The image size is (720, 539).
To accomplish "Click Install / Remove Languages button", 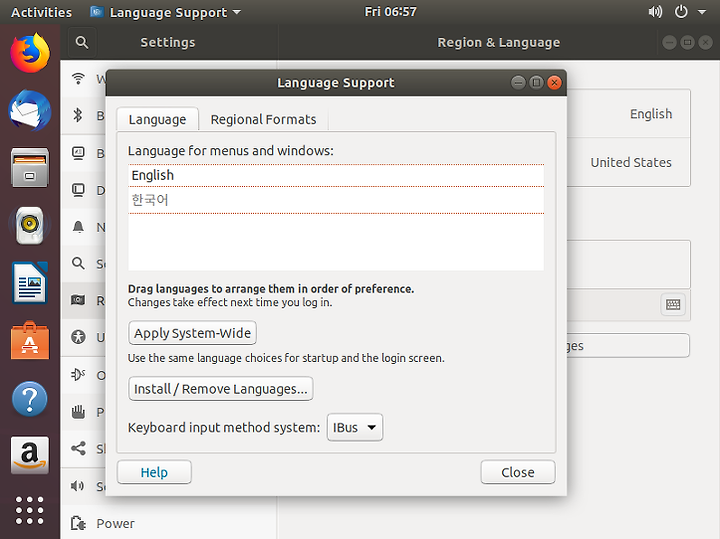I will pyautogui.click(x=221, y=389).
